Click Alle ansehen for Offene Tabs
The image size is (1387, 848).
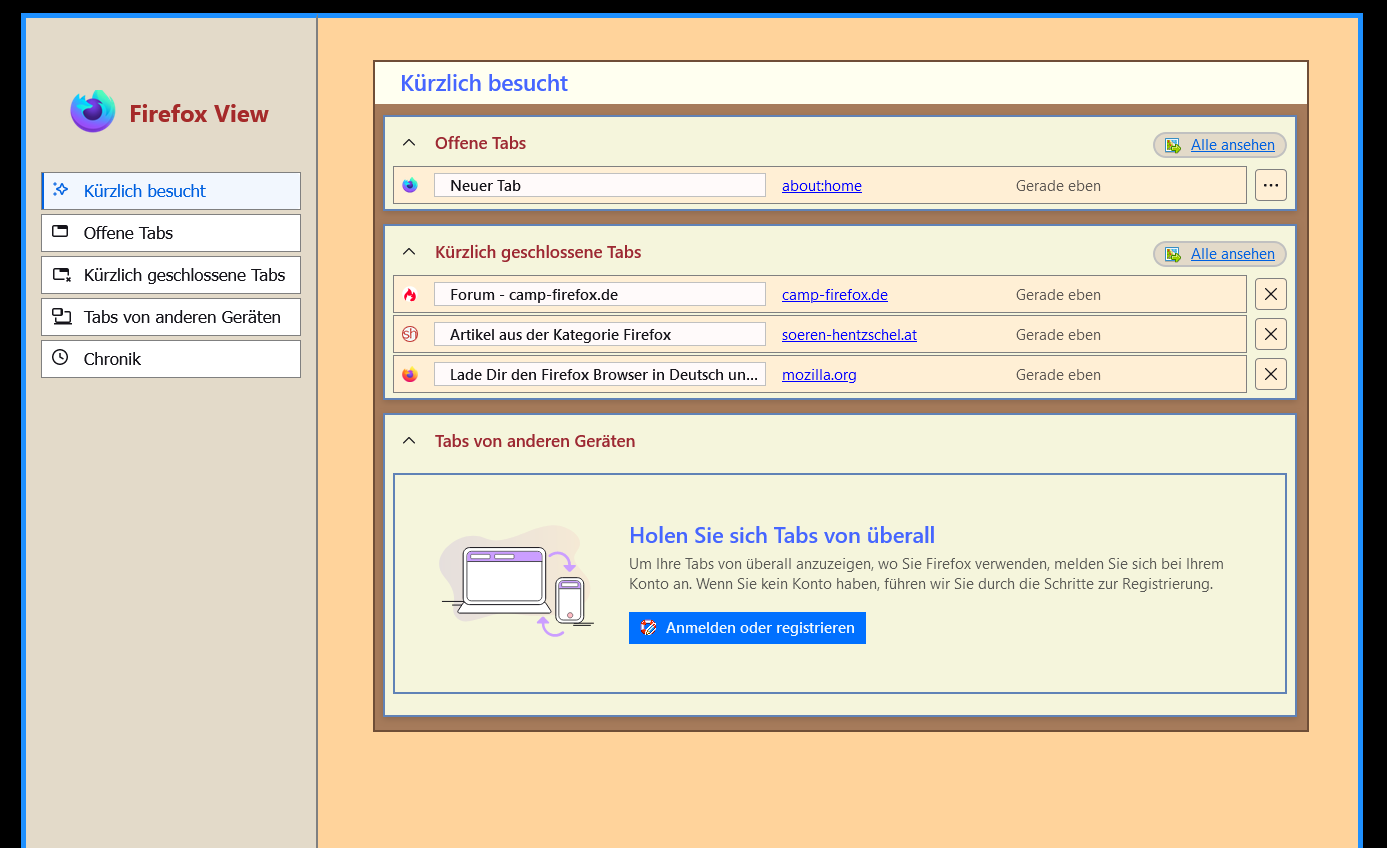pos(1231,145)
